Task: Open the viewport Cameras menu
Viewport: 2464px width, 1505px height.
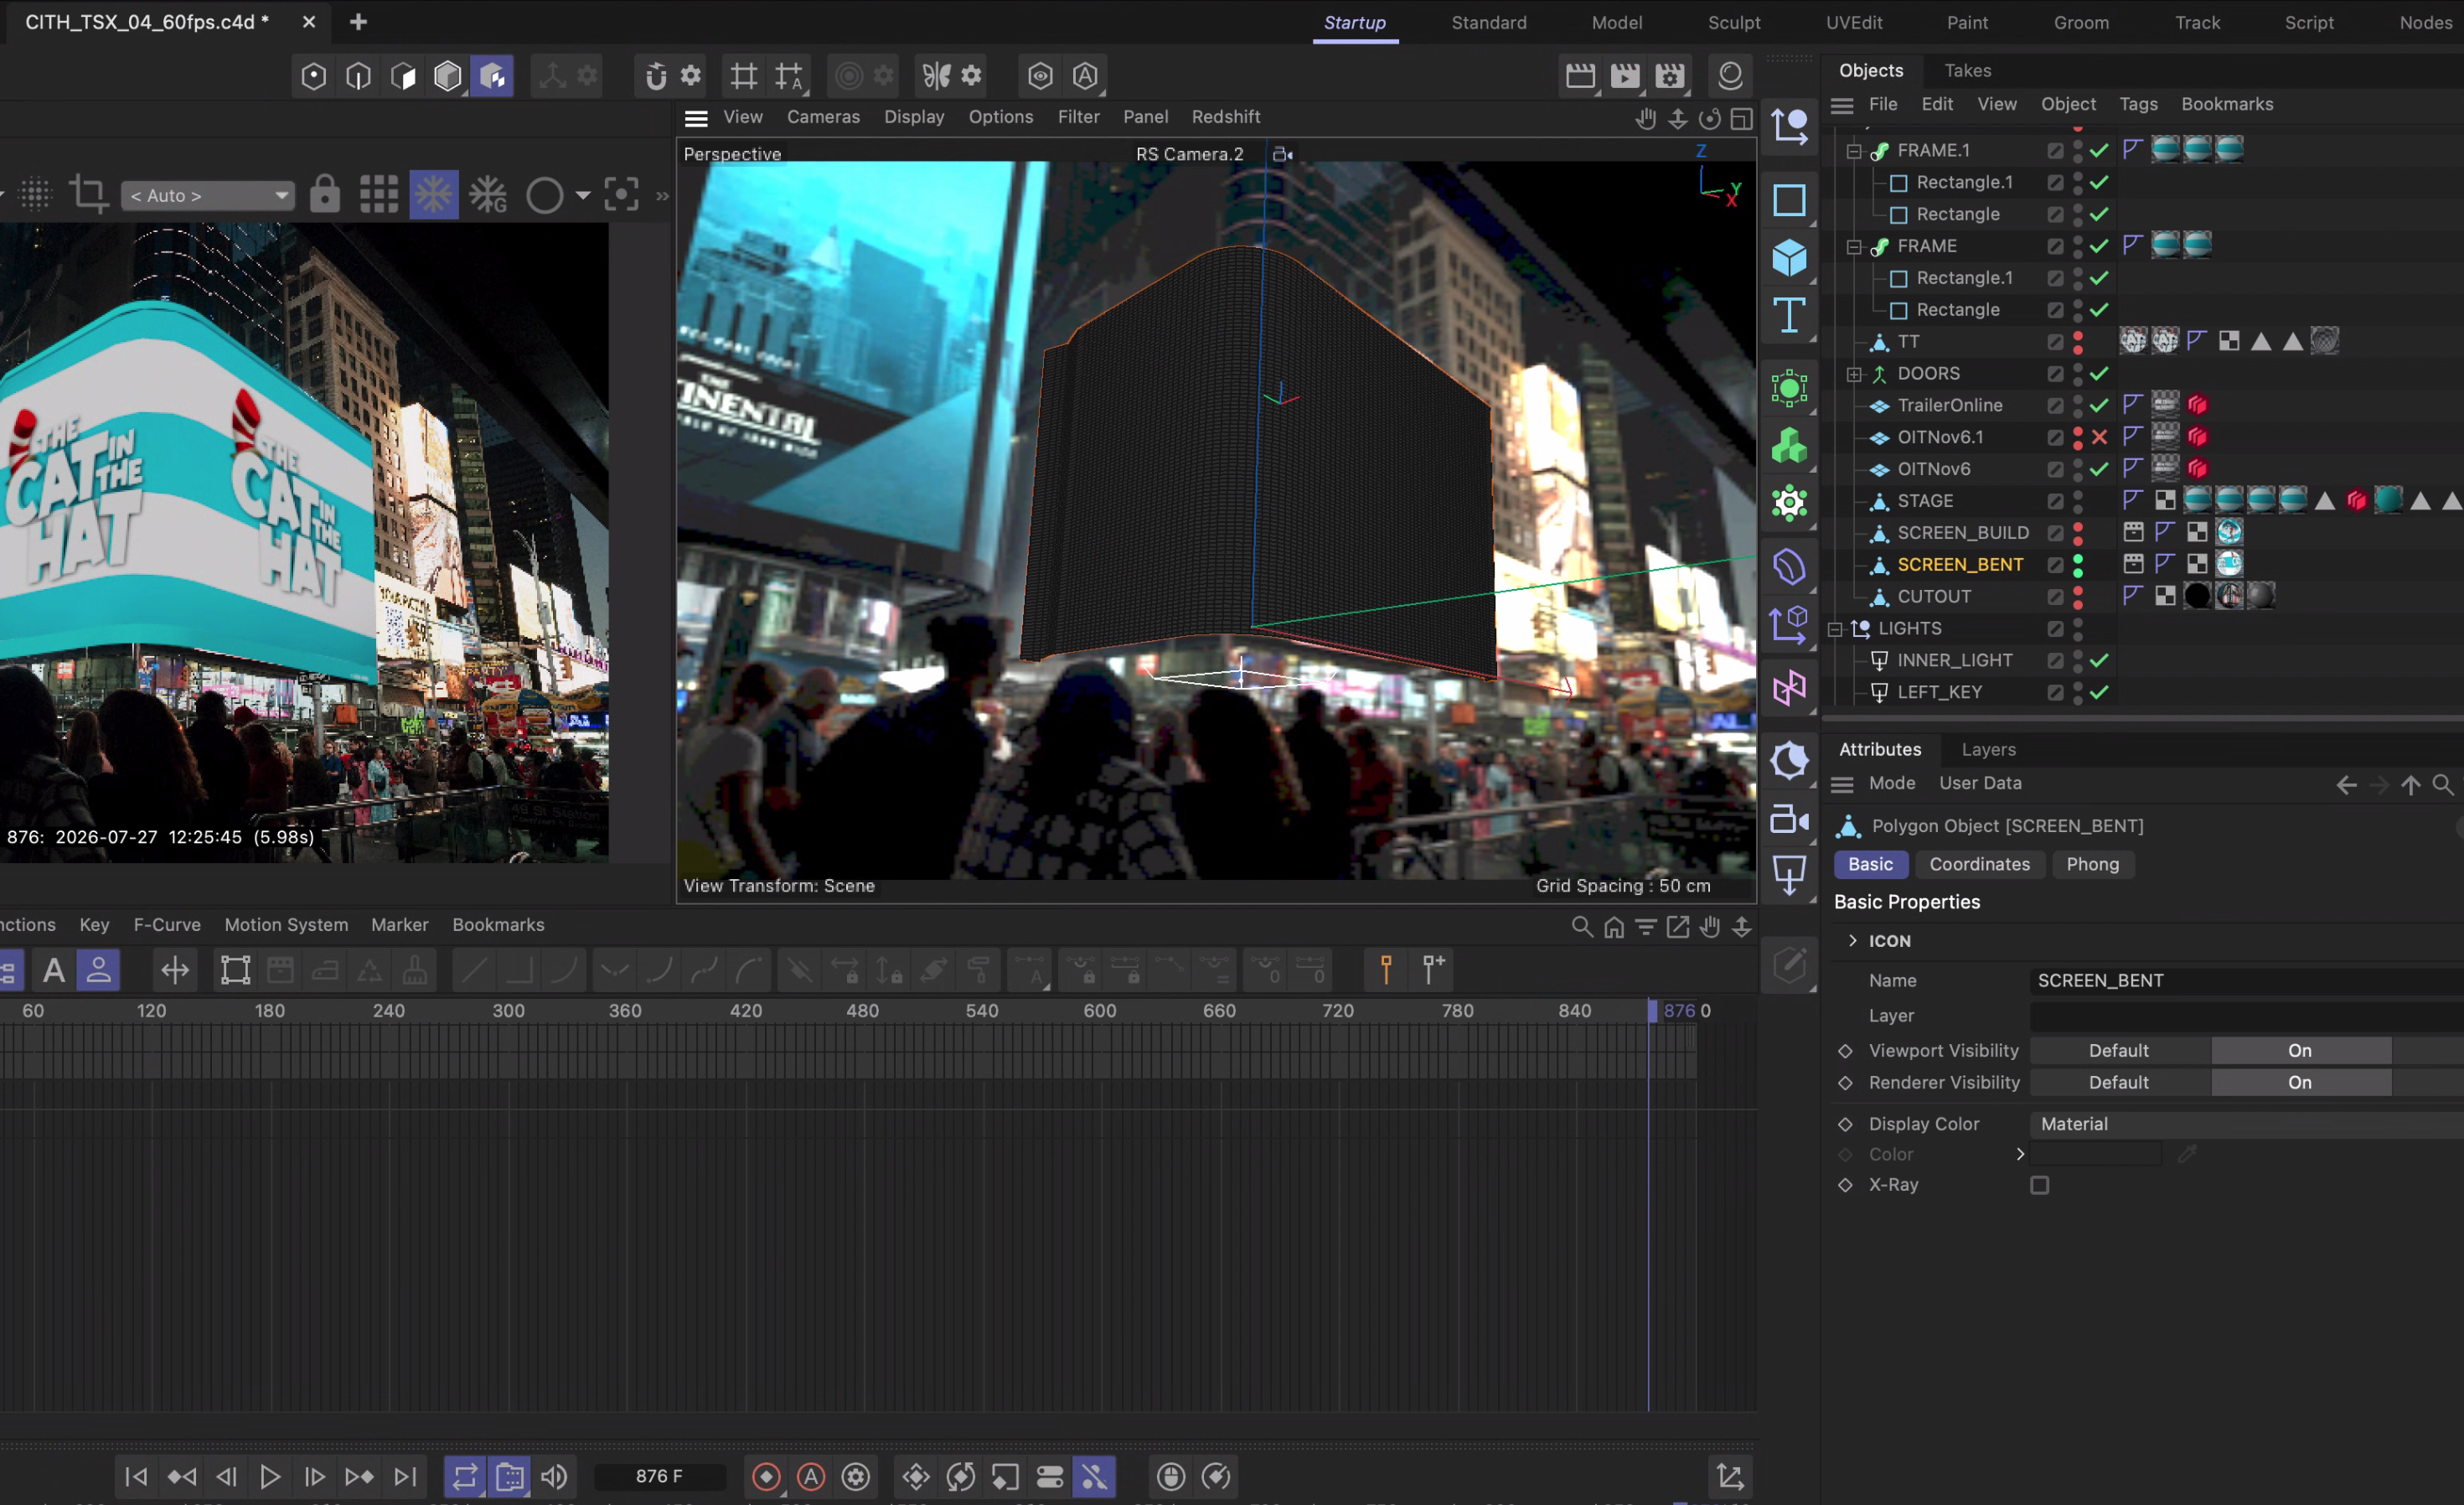Action: (823, 117)
